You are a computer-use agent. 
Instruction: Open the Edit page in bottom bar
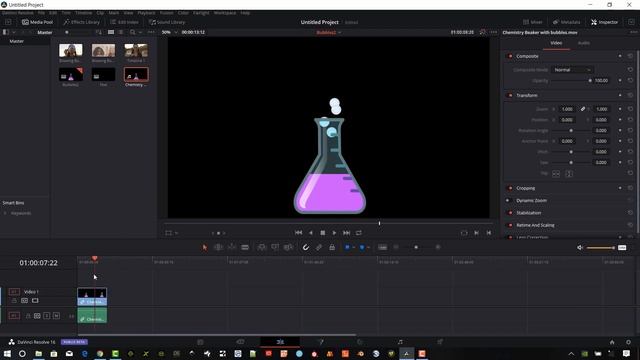pos(280,342)
